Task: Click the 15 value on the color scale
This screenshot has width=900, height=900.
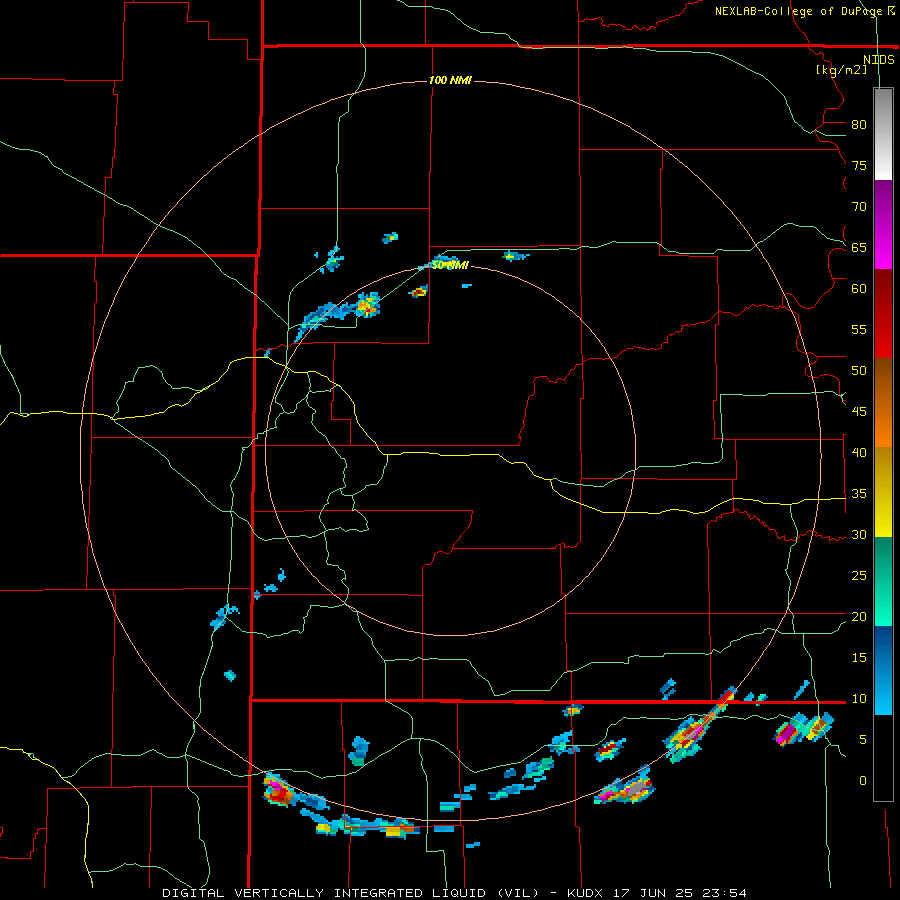Action: pos(859,658)
